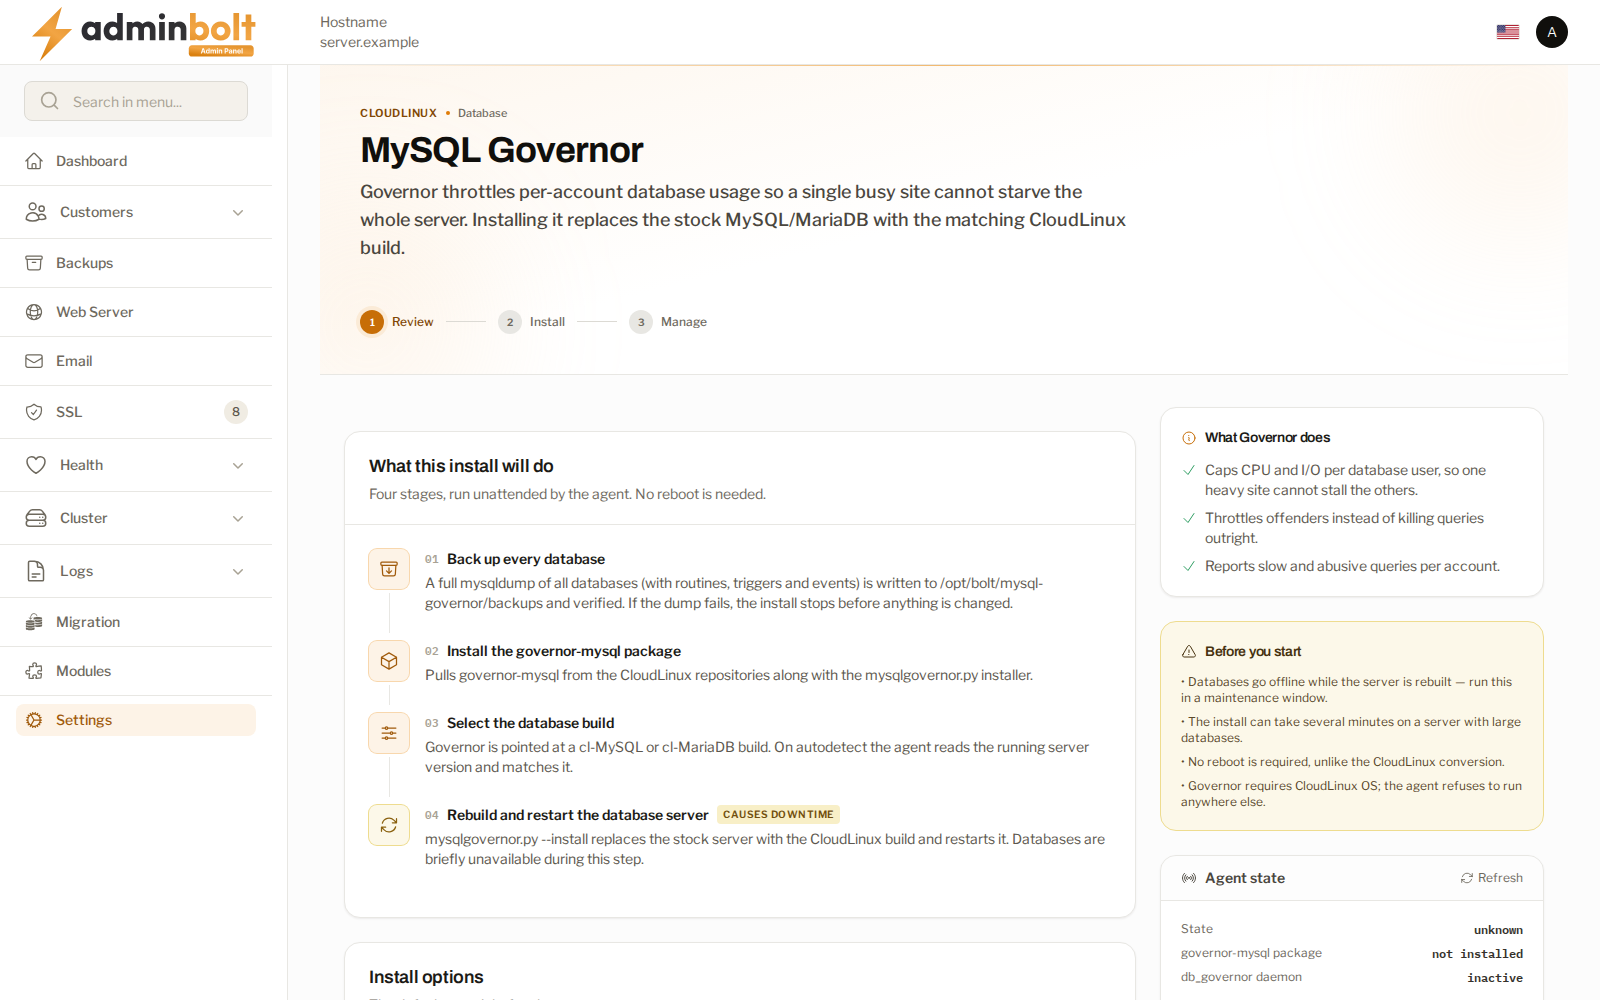Go to the Web Server menu item
This screenshot has height=1000, width=1600.
136,312
